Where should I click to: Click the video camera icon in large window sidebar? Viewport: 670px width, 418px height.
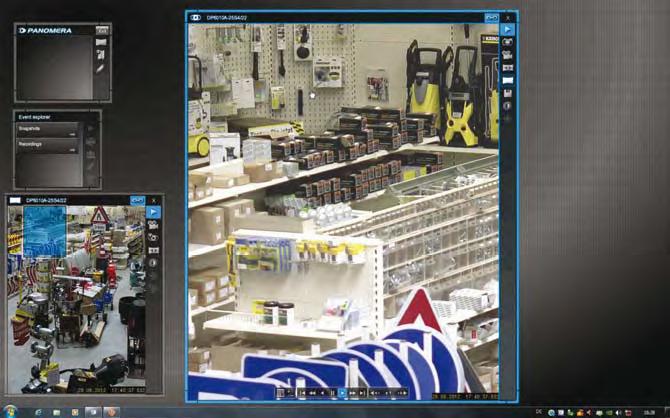(x=507, y=55)
